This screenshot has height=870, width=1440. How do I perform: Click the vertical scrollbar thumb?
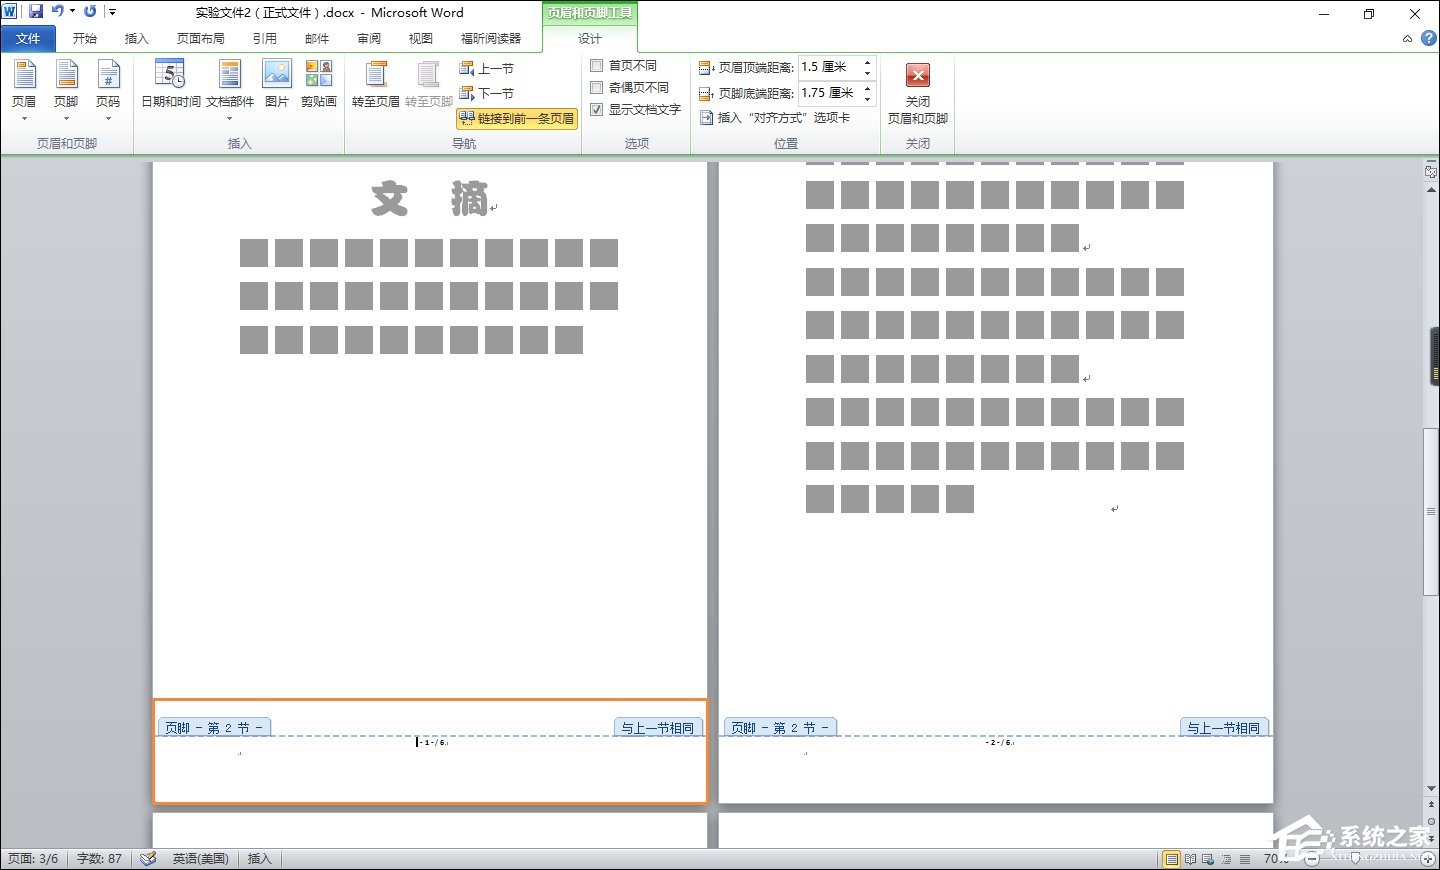click(1431, 512)
